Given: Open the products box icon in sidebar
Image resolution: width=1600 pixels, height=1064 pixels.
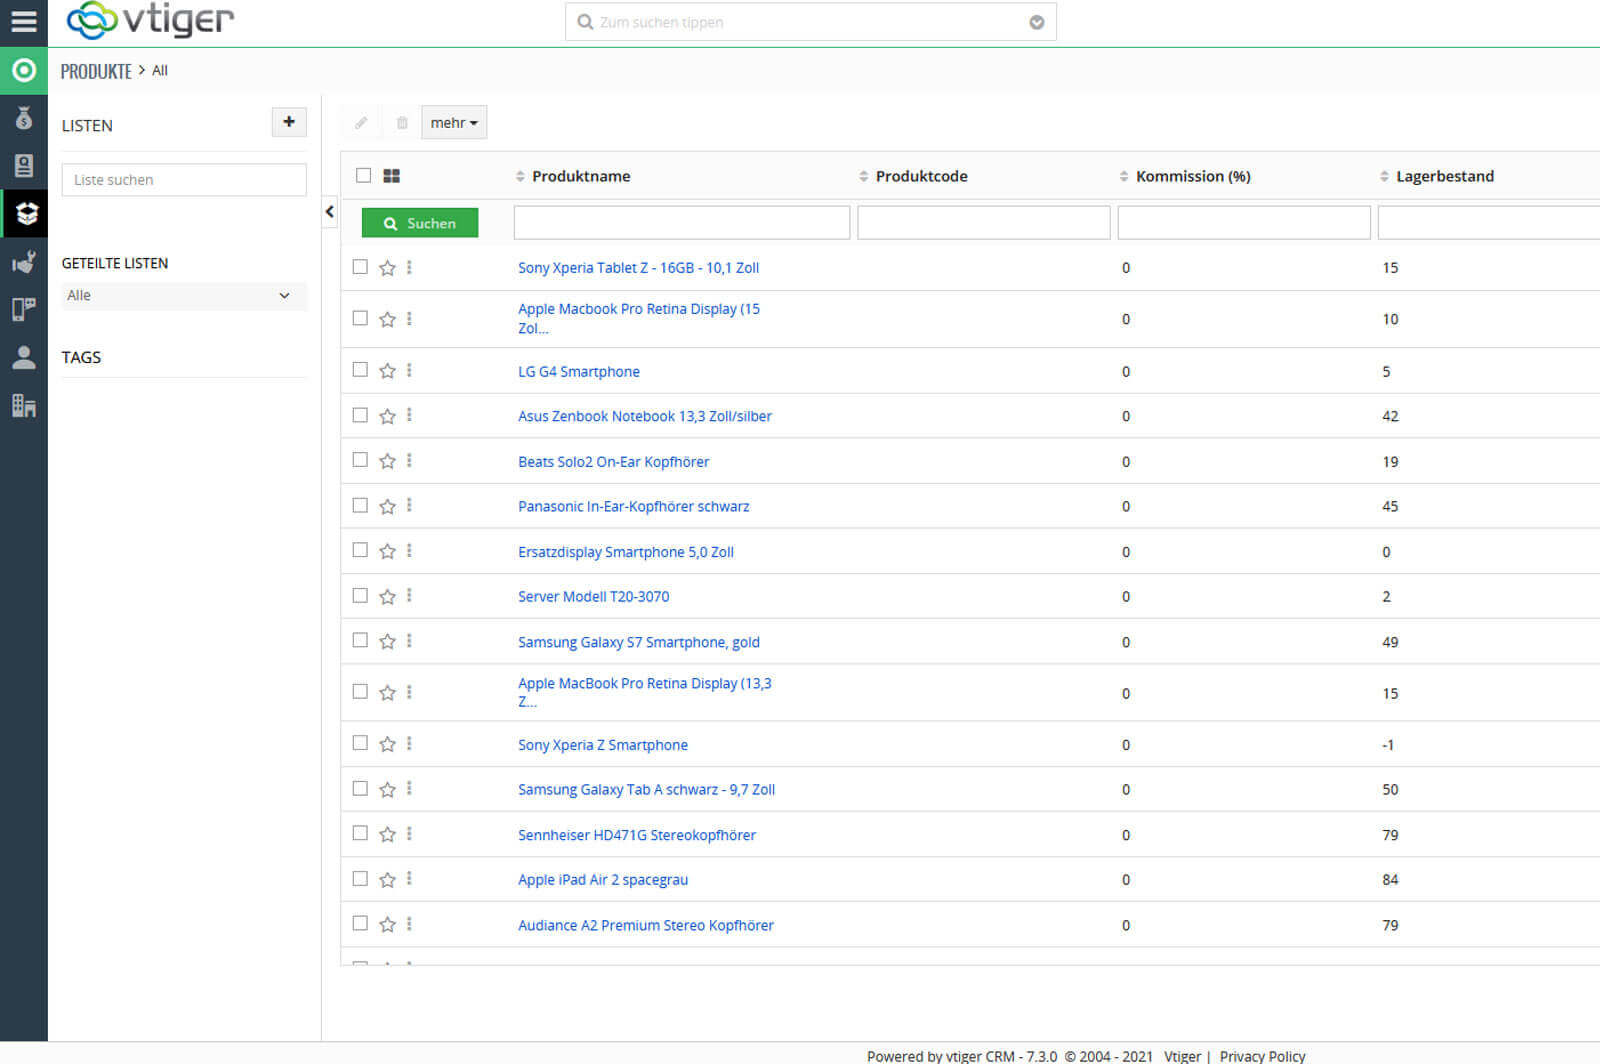Looking at the screenshot, I should click(25, 213).
